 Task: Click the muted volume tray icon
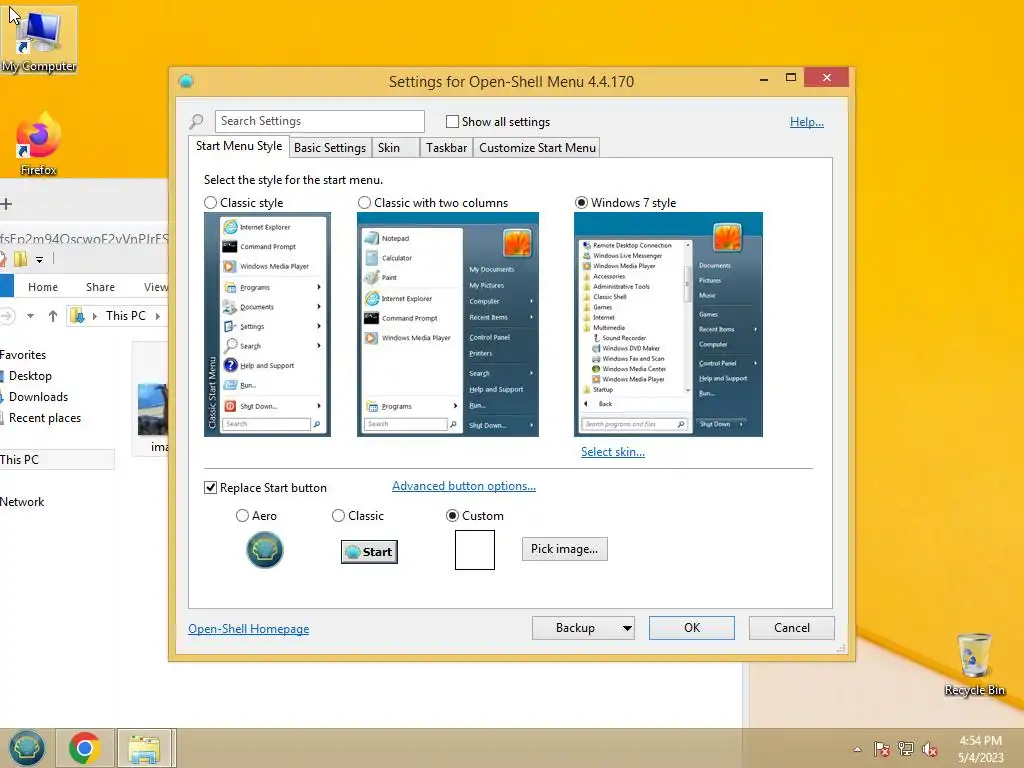coord(929,749)
